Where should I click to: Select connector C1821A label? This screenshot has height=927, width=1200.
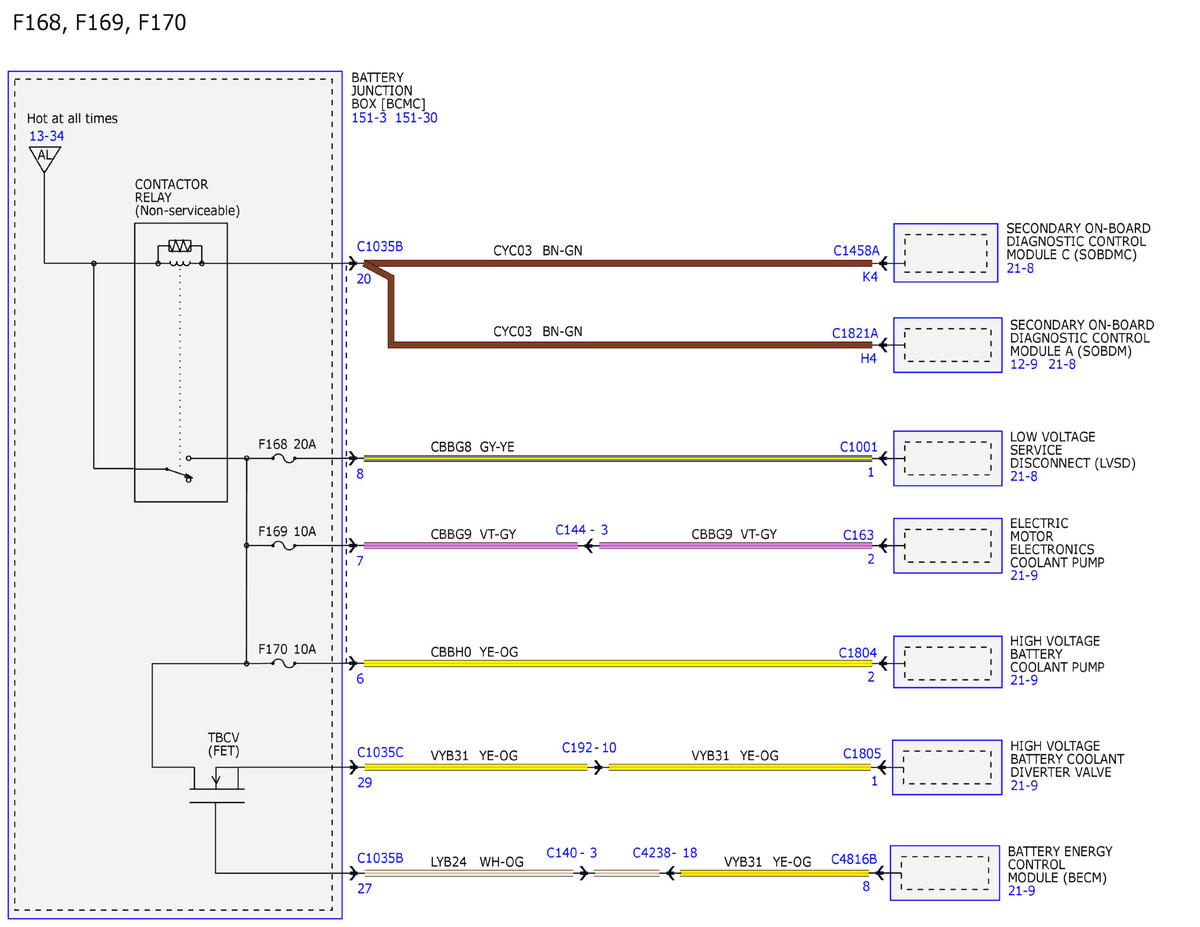tap(855, 333)
